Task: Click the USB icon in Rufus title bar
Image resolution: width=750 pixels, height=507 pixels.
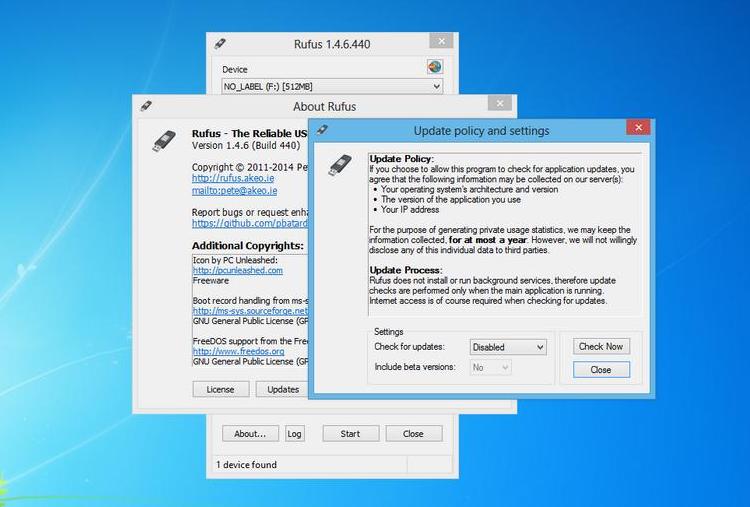Action: pyautogui.click(x=220, y=44)
